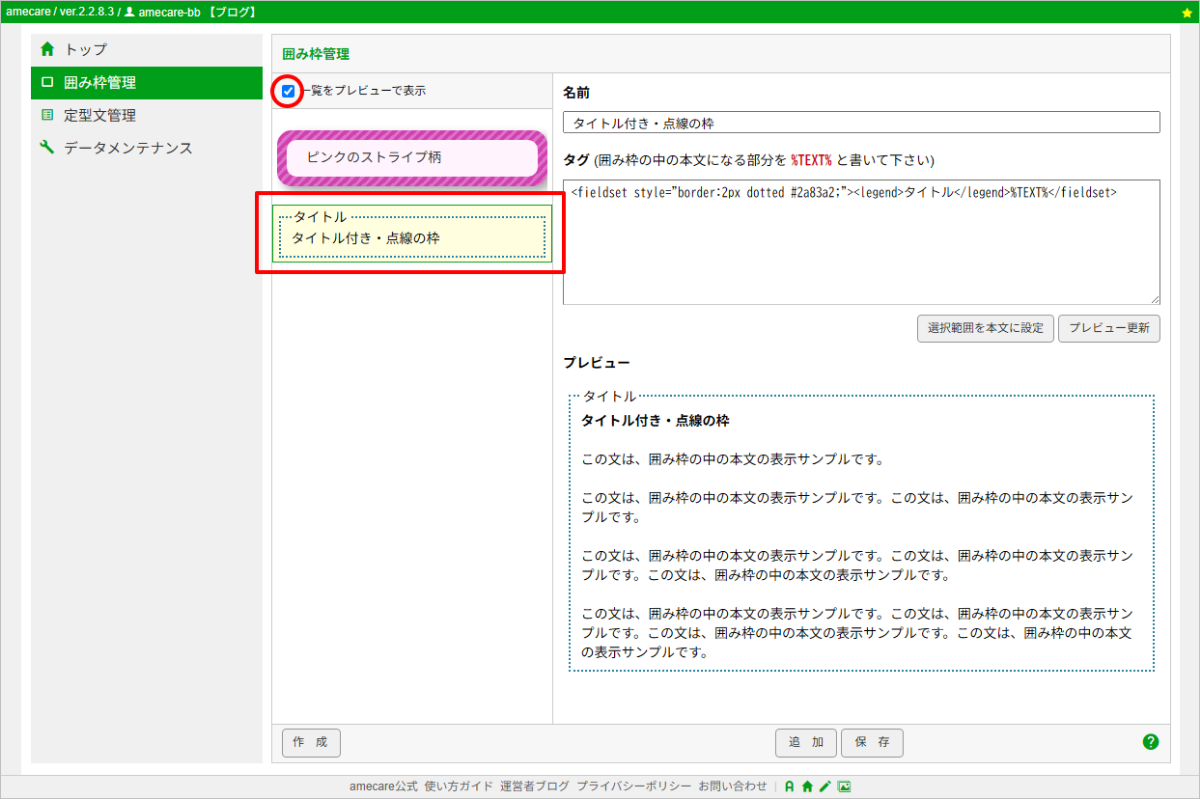Click the green house icon in footer

(x=807, y=787)
